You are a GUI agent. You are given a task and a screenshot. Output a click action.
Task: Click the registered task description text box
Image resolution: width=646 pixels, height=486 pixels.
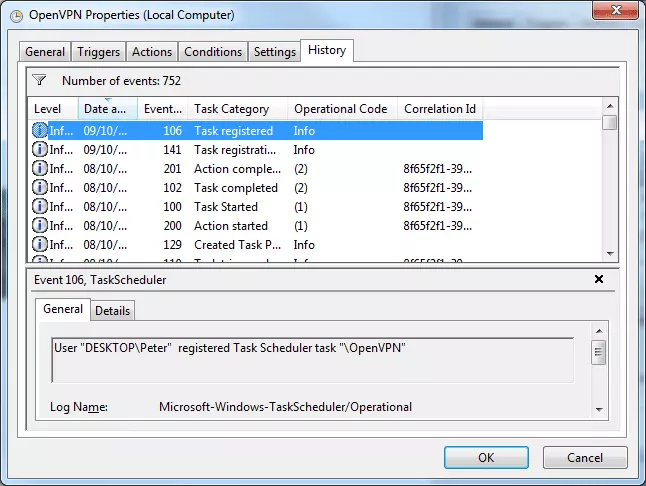[313, 360]
